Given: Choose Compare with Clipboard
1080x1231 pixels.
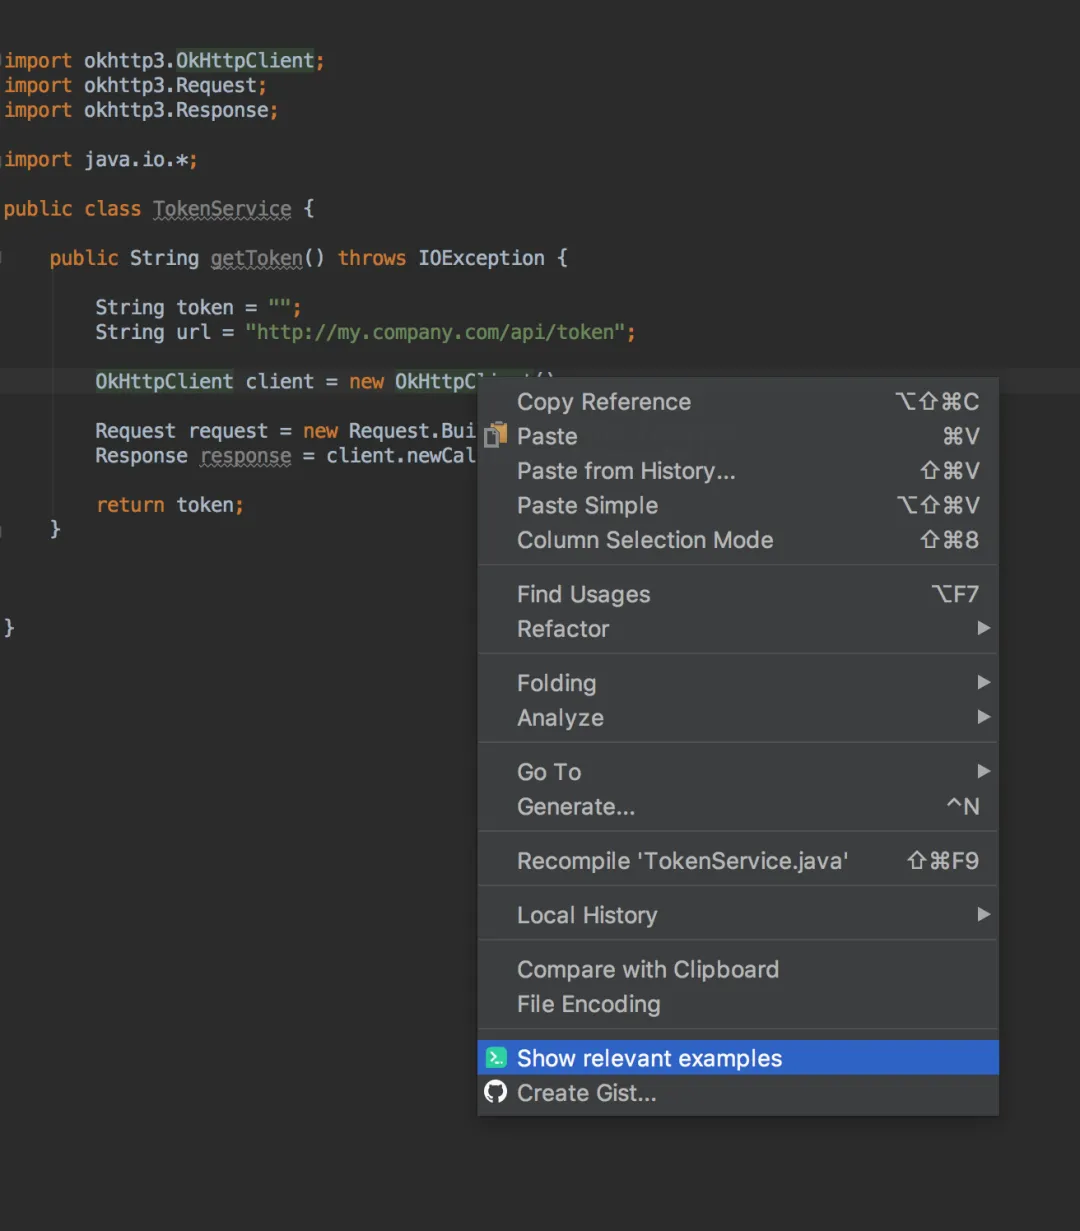Looking at the screenshot, I should point(738,970).
